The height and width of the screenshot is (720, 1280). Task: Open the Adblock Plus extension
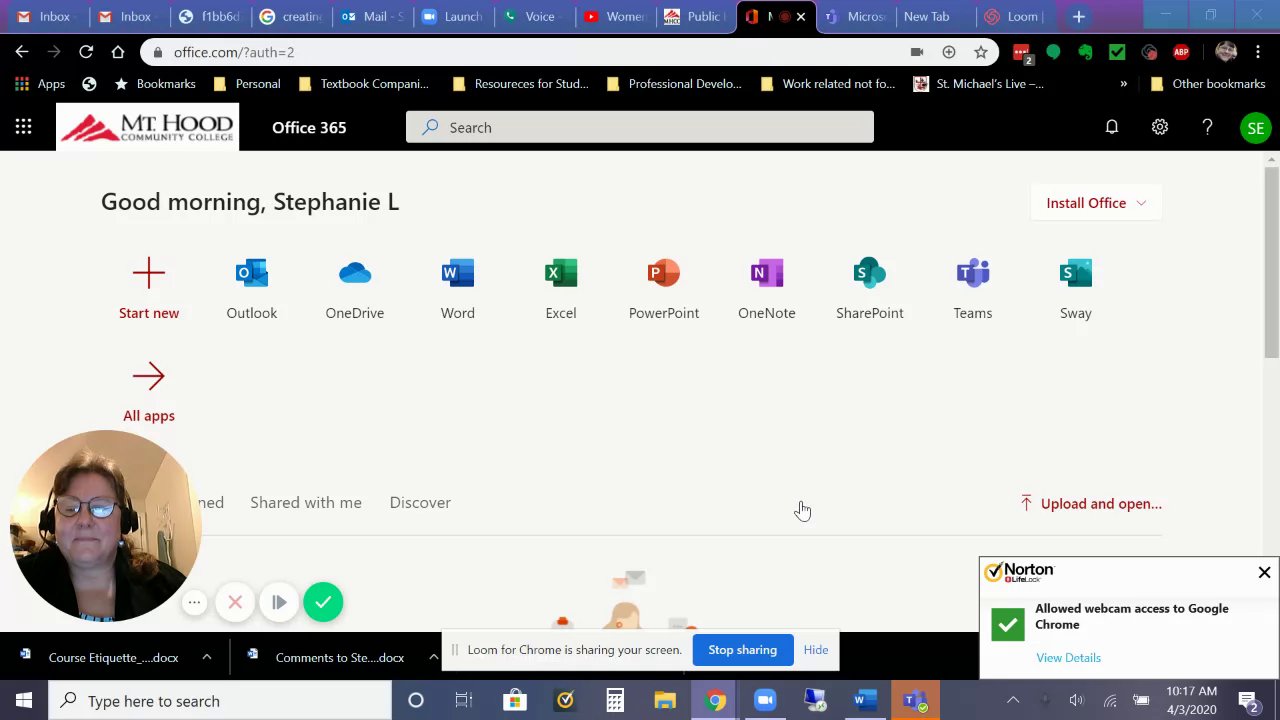(1181, 52)
